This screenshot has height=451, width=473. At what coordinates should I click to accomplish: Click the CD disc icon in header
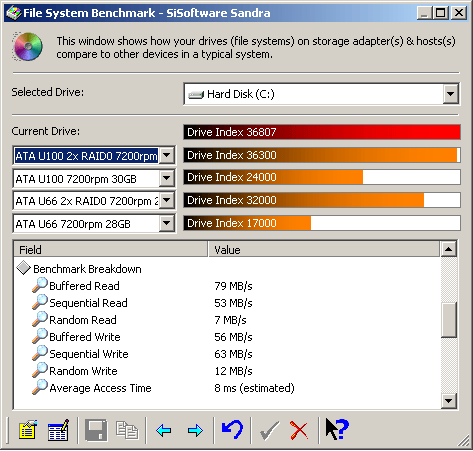tap(28, 46)
